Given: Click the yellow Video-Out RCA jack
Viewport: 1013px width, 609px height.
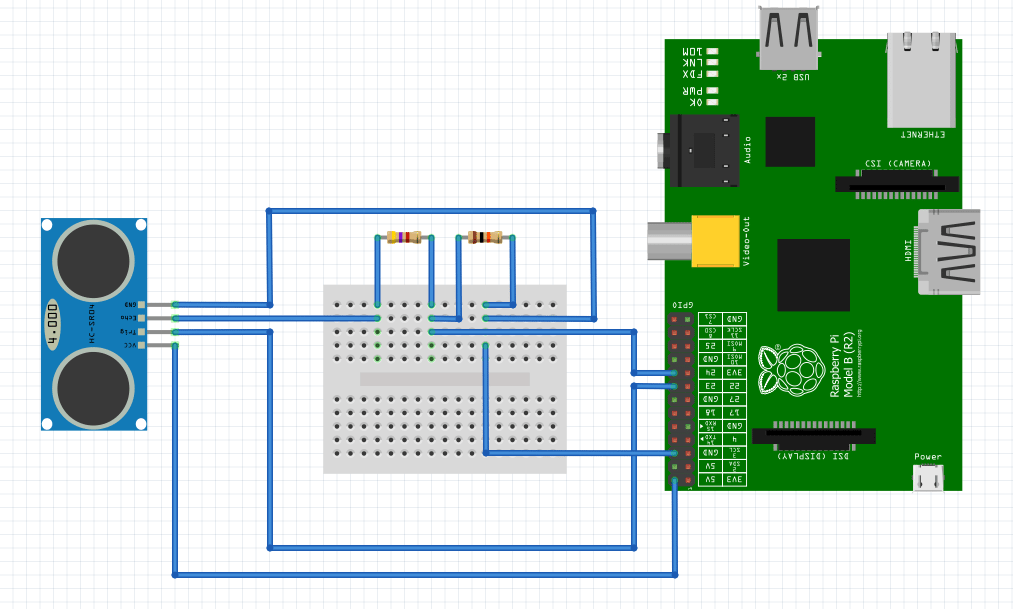Looking at the screenshot, I should [715, 241].
